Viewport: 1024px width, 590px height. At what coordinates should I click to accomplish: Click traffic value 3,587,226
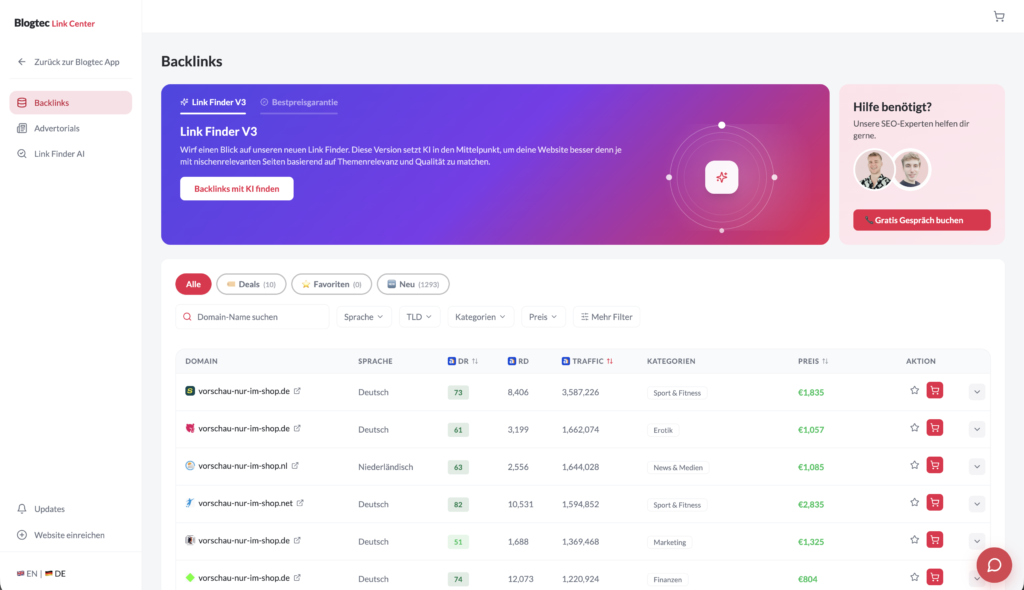(x=580, y=392)
